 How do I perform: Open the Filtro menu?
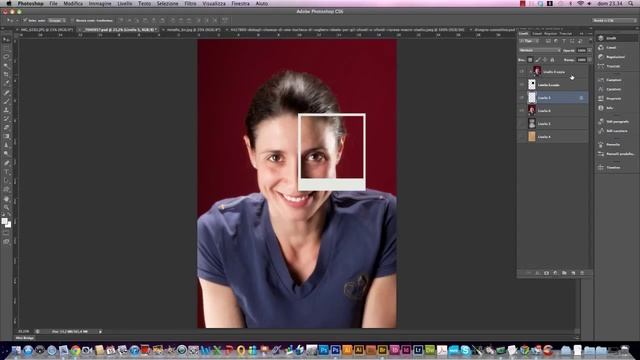[x=190, y=3]
